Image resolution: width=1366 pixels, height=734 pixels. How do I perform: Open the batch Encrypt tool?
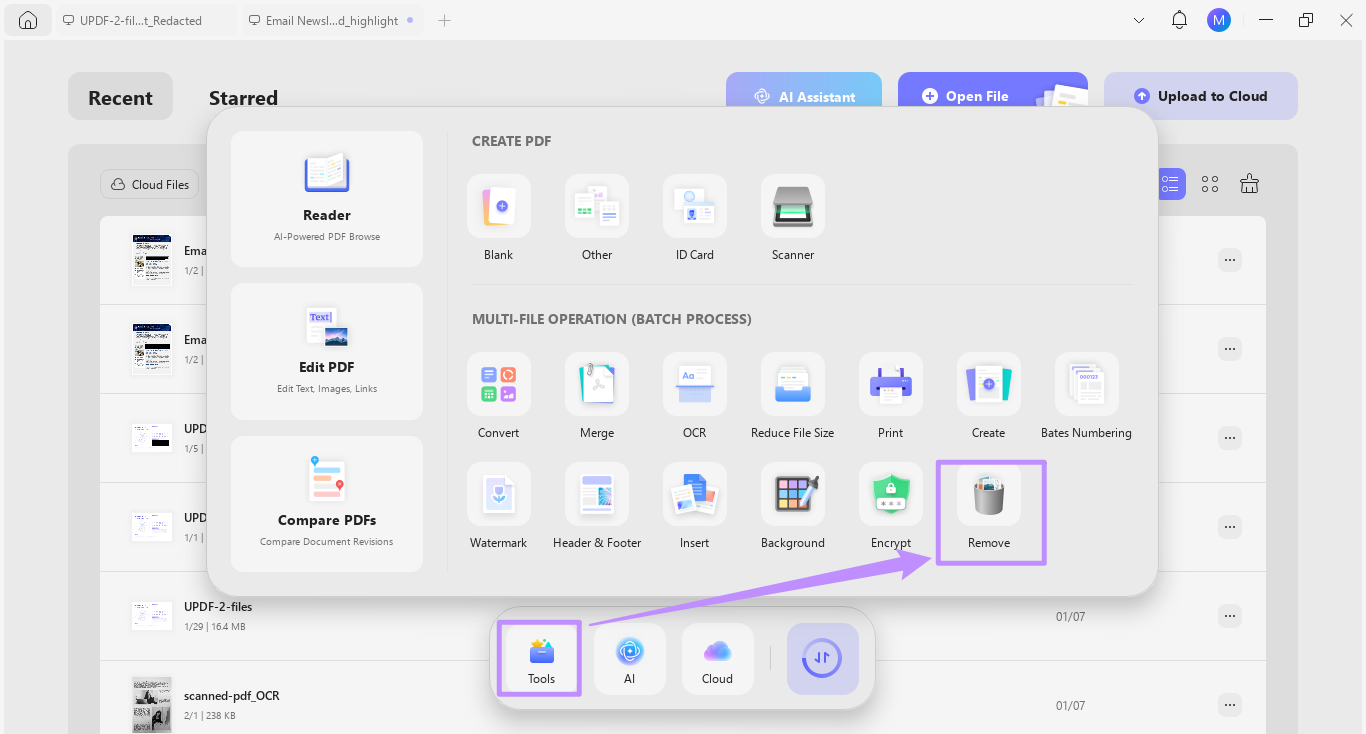pyautogui.click(x=891, y=494)
